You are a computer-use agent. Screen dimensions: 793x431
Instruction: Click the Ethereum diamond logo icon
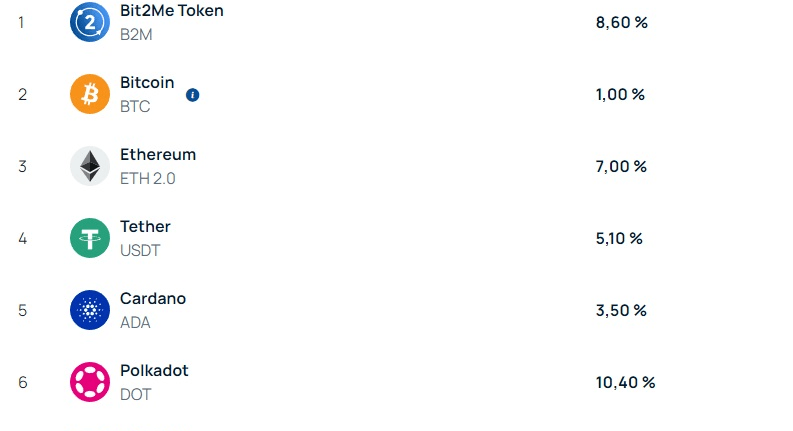90,166
